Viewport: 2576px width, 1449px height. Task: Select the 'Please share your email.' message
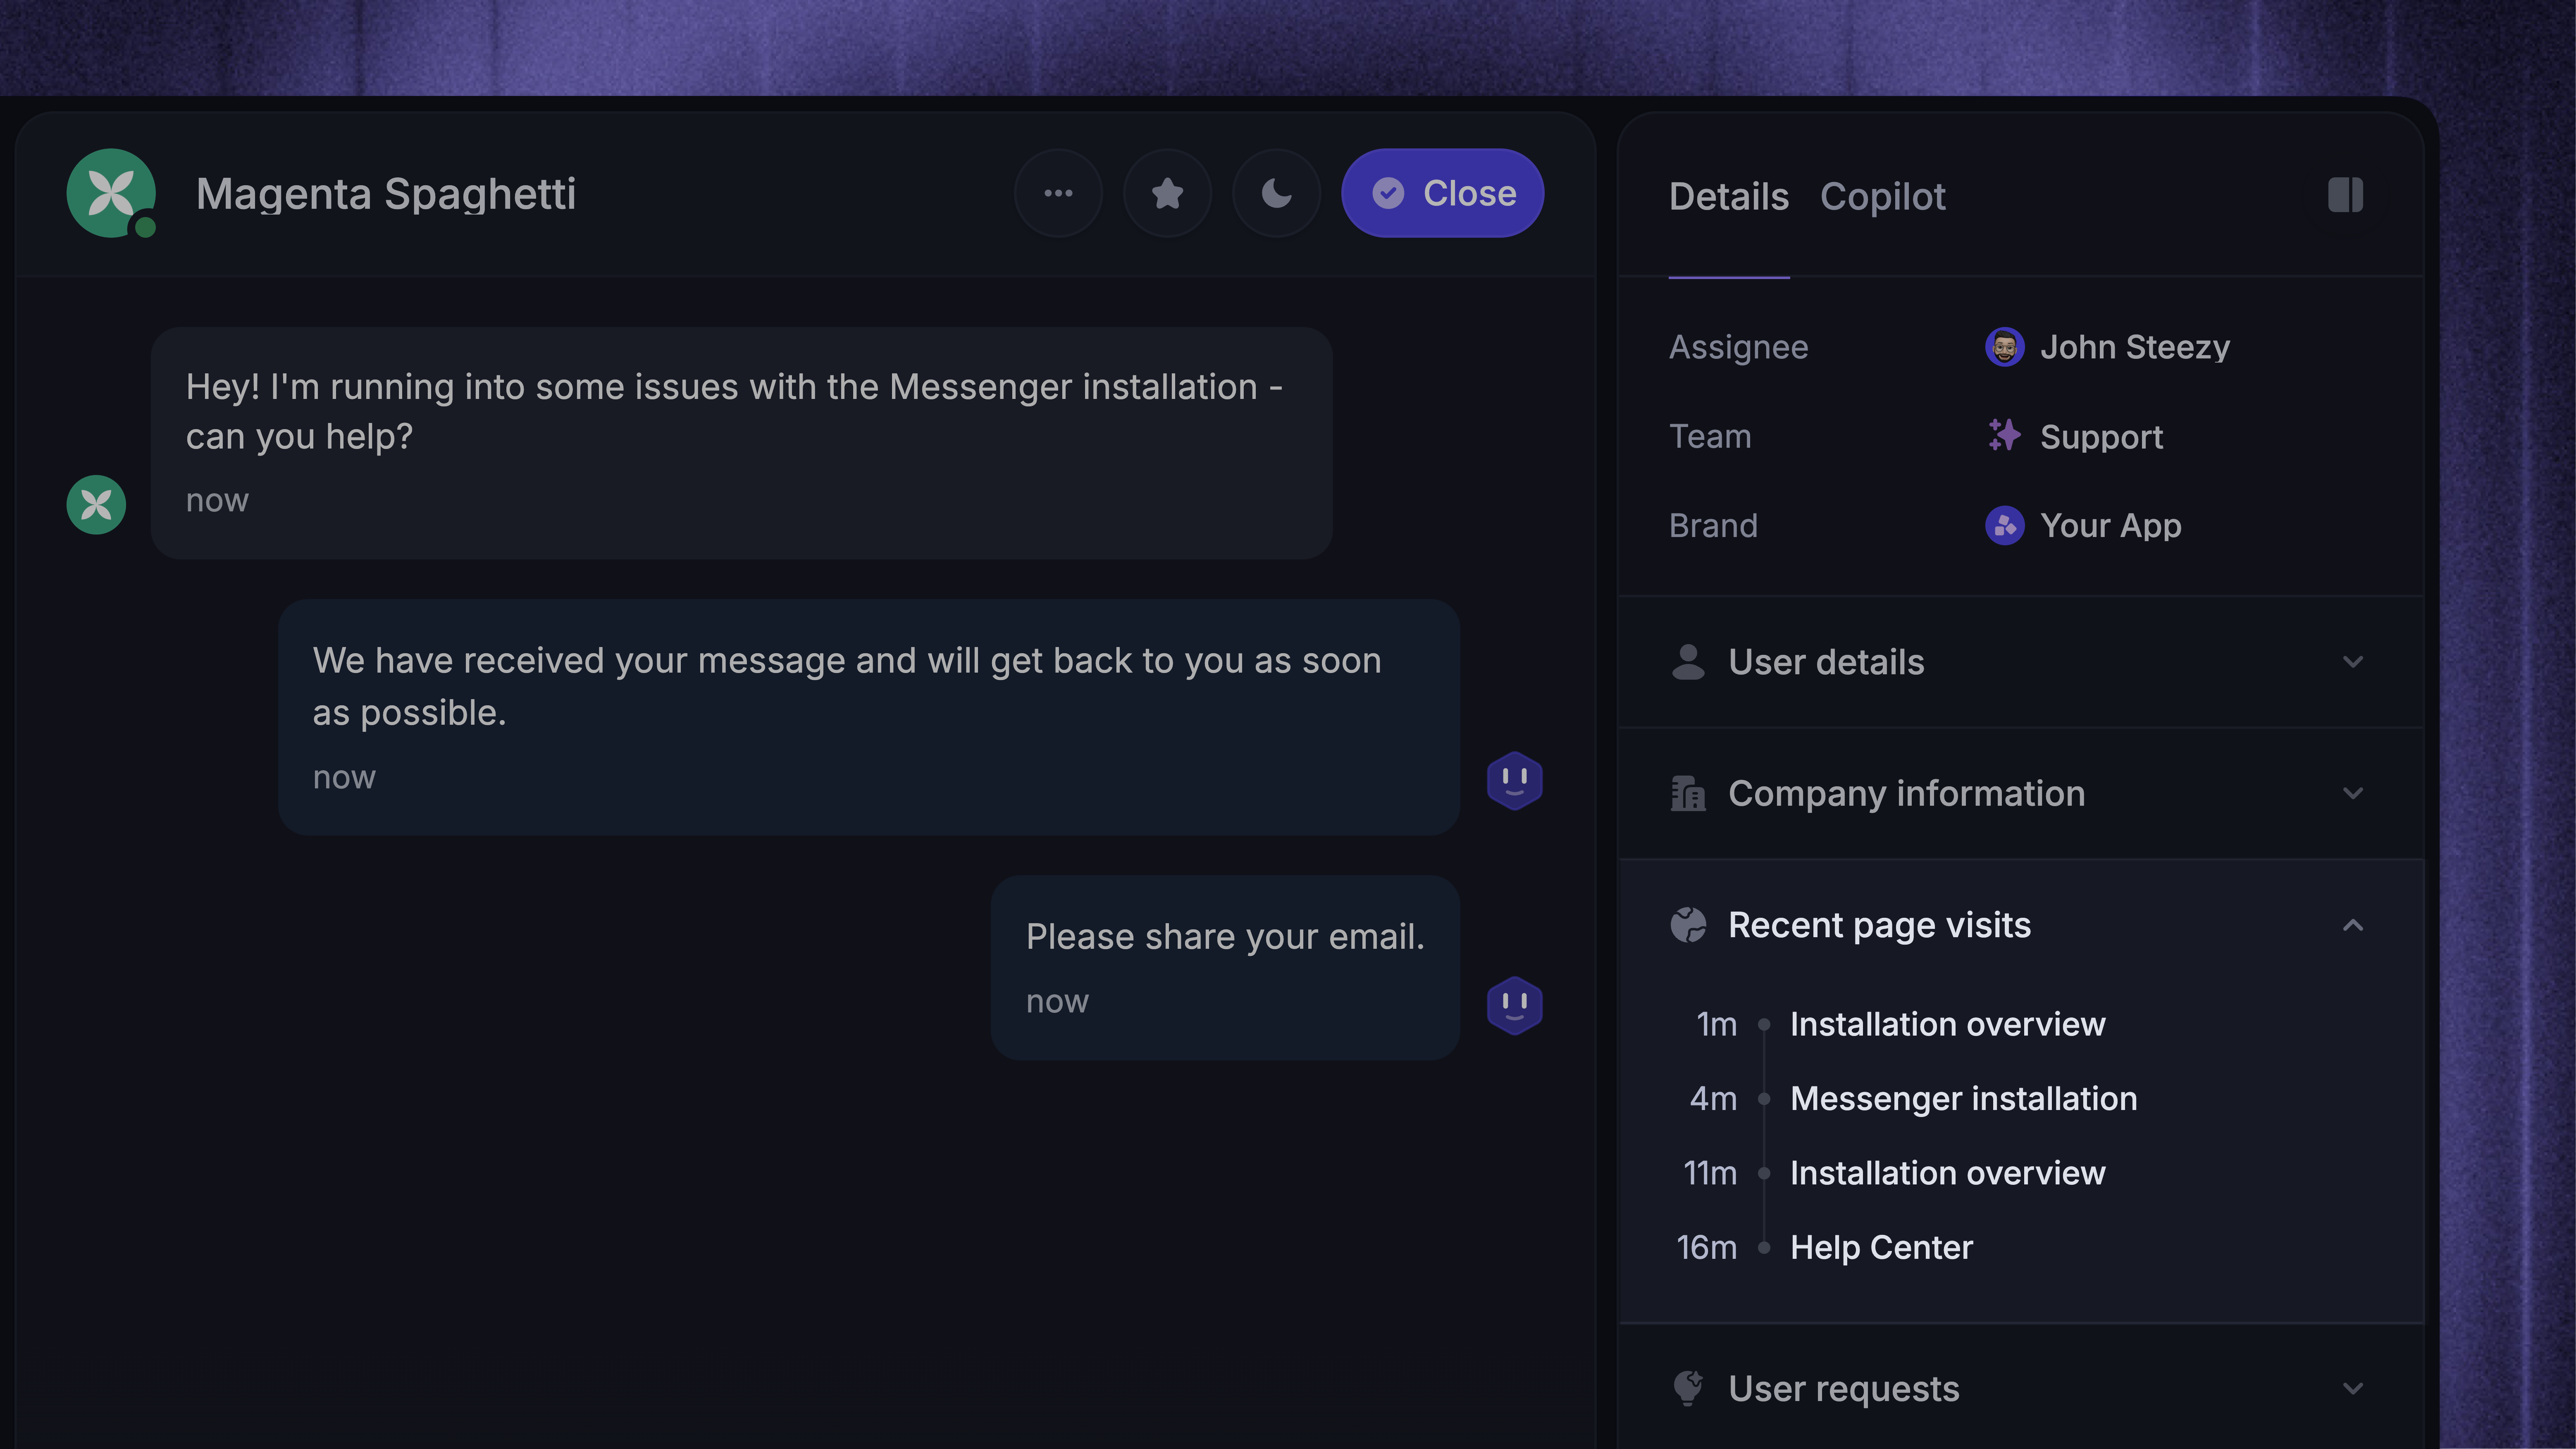pyautogui.click(x=1225, y=968)
